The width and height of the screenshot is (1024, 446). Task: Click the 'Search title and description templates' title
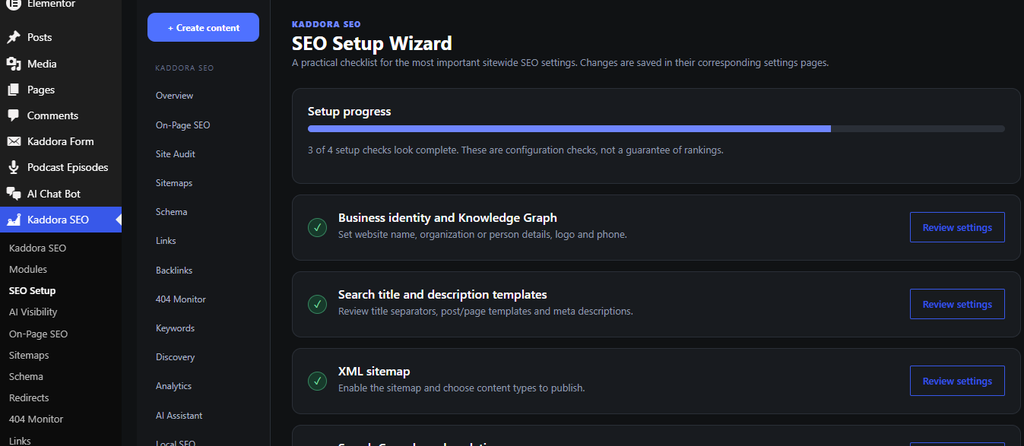[442, 295]
